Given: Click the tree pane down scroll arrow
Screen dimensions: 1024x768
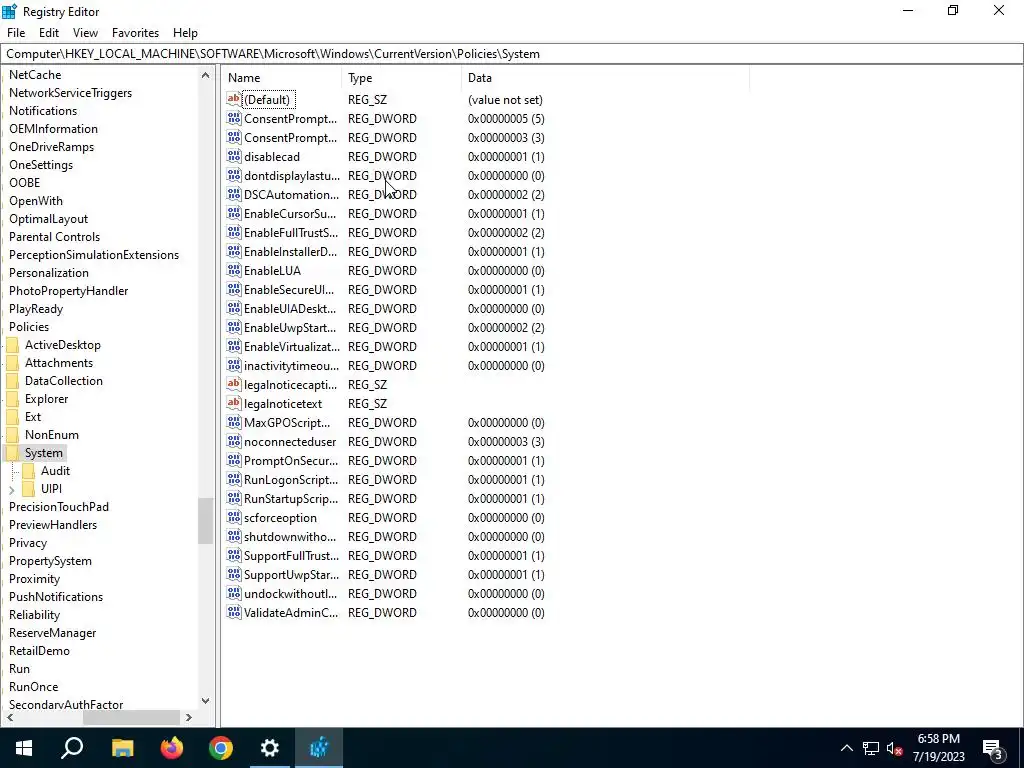Looking at the screenshot, I should coord(205,701).
